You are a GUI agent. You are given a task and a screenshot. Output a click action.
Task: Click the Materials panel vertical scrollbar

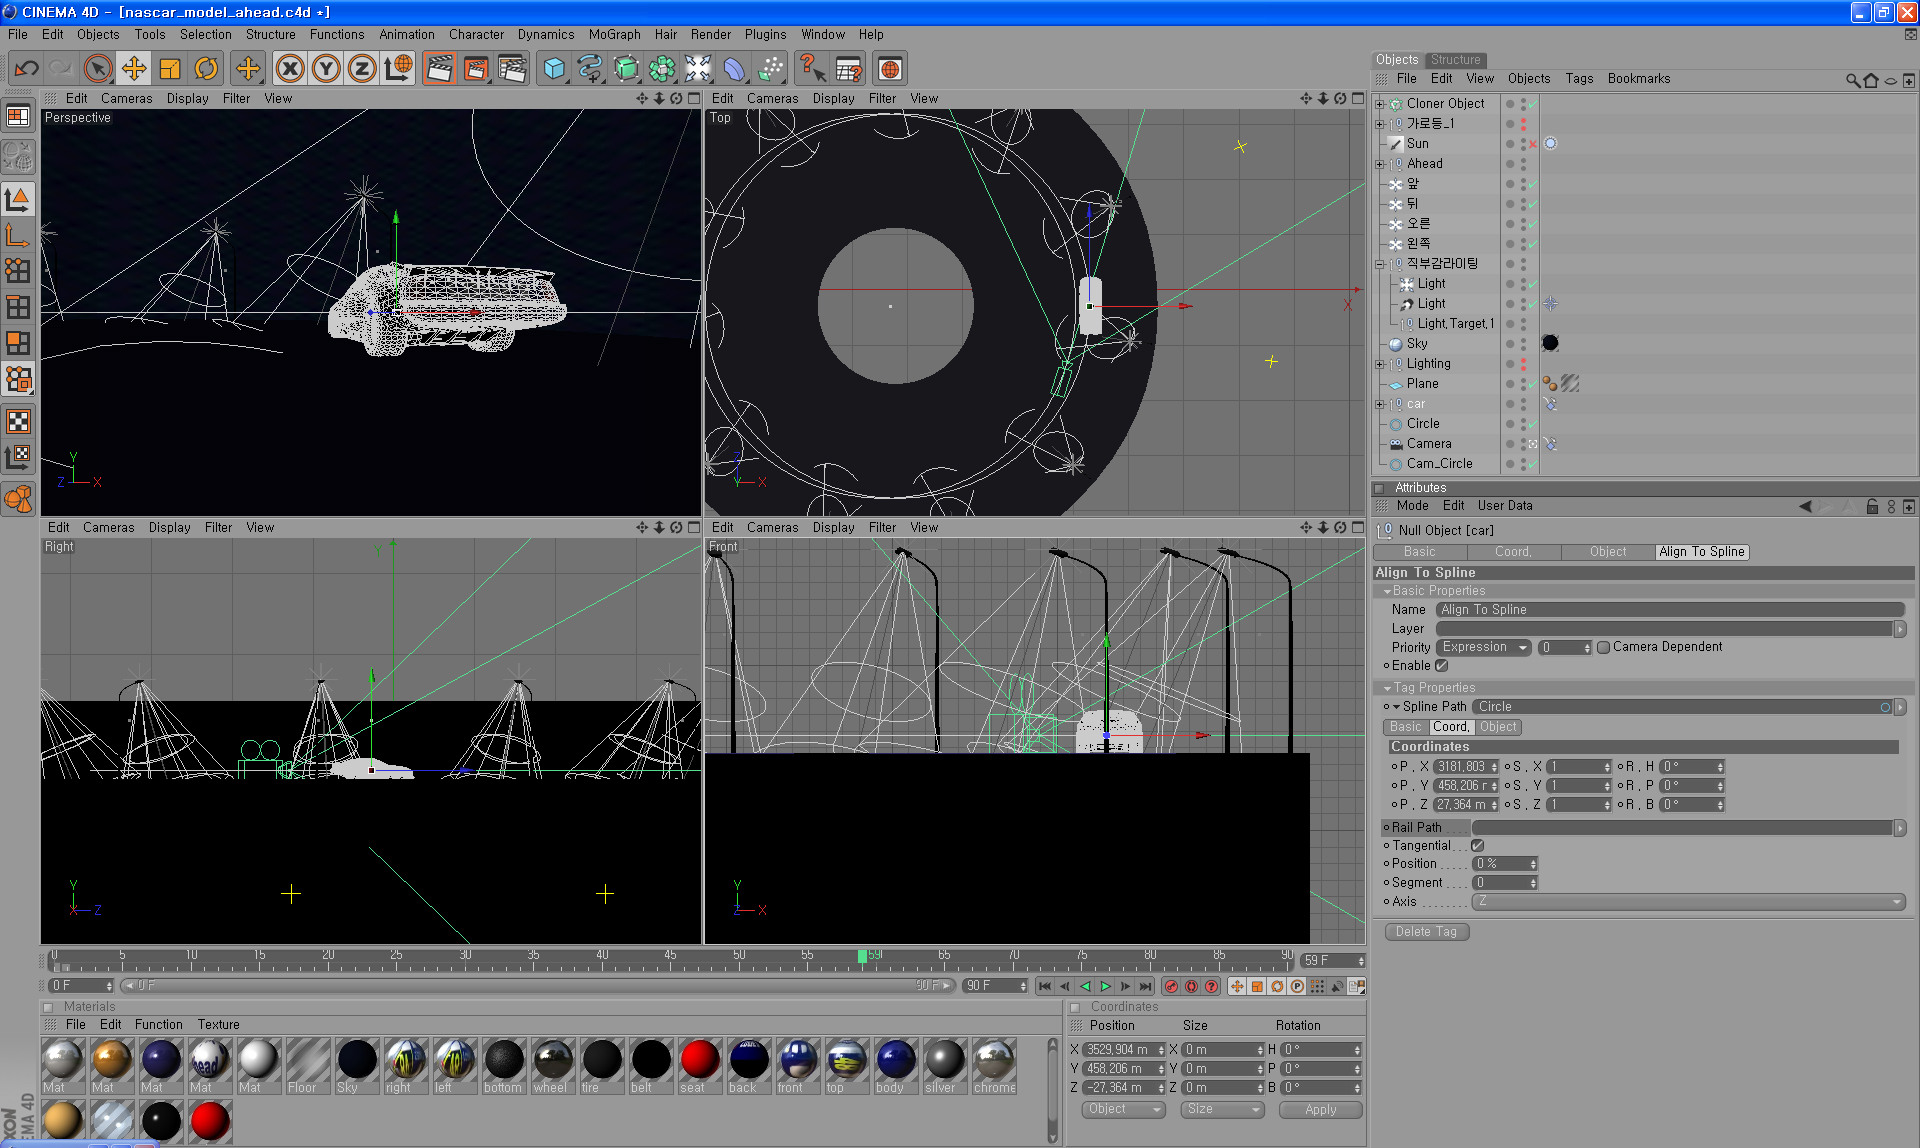[x=1052, y=1090]
